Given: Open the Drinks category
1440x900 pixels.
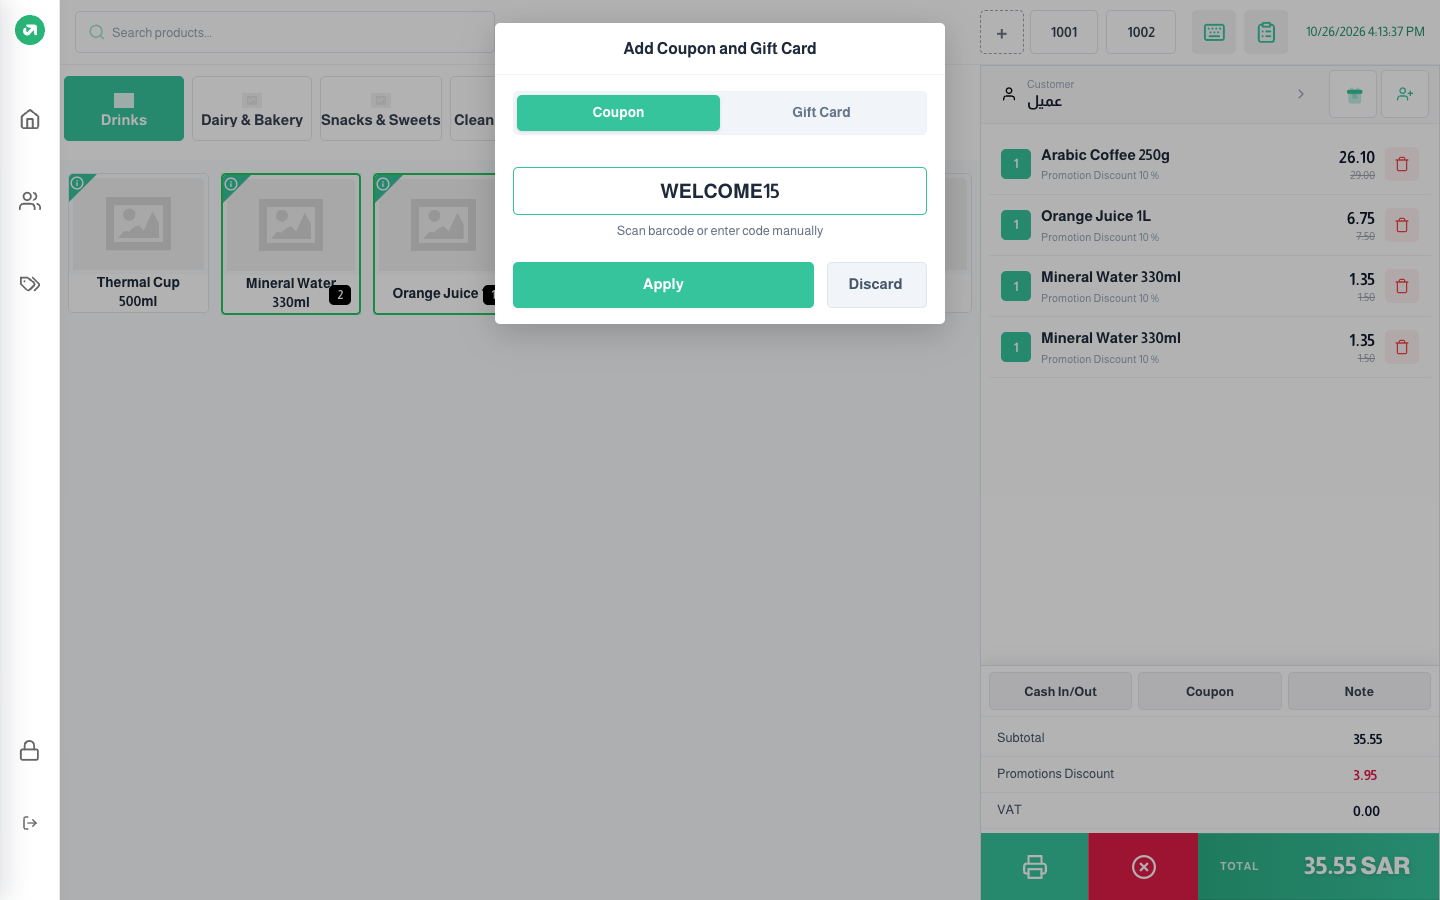Looking at the screenshot, I should 124,108.
